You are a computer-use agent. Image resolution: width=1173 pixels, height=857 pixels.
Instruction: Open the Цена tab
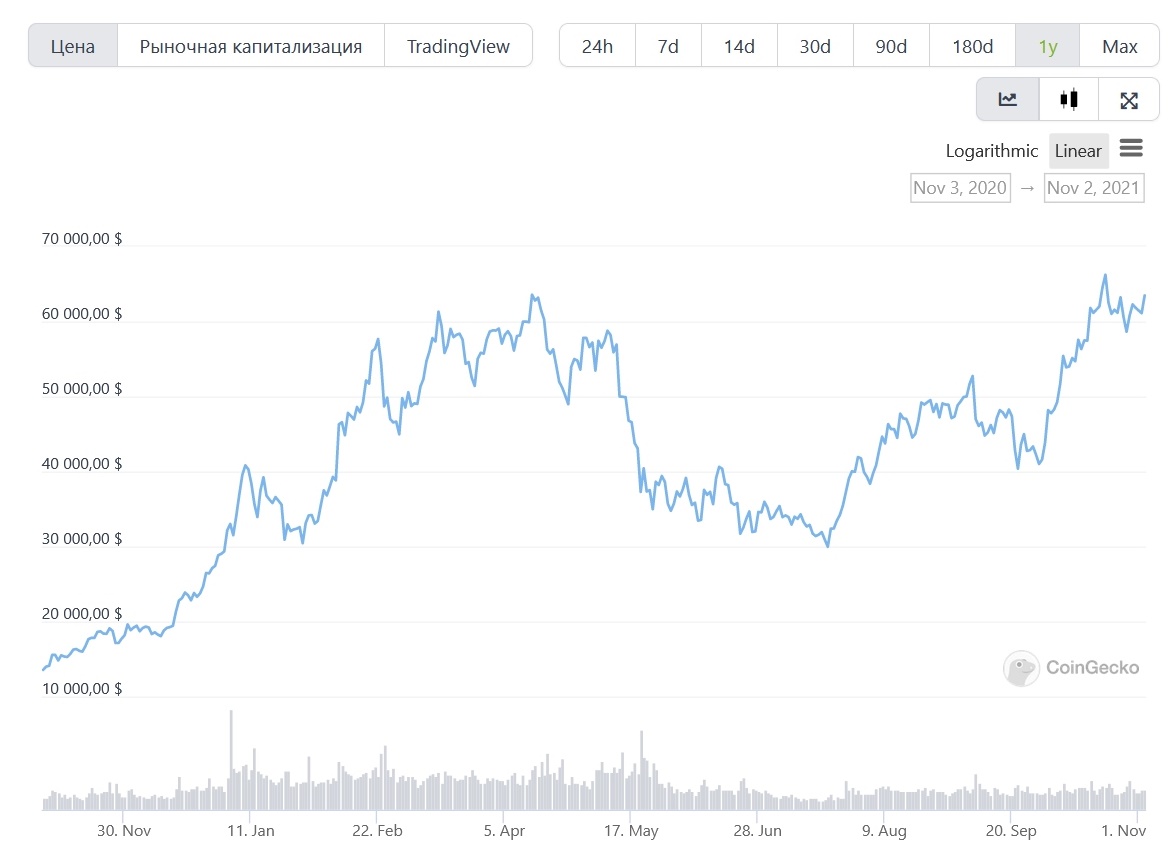tap(73, 46)
